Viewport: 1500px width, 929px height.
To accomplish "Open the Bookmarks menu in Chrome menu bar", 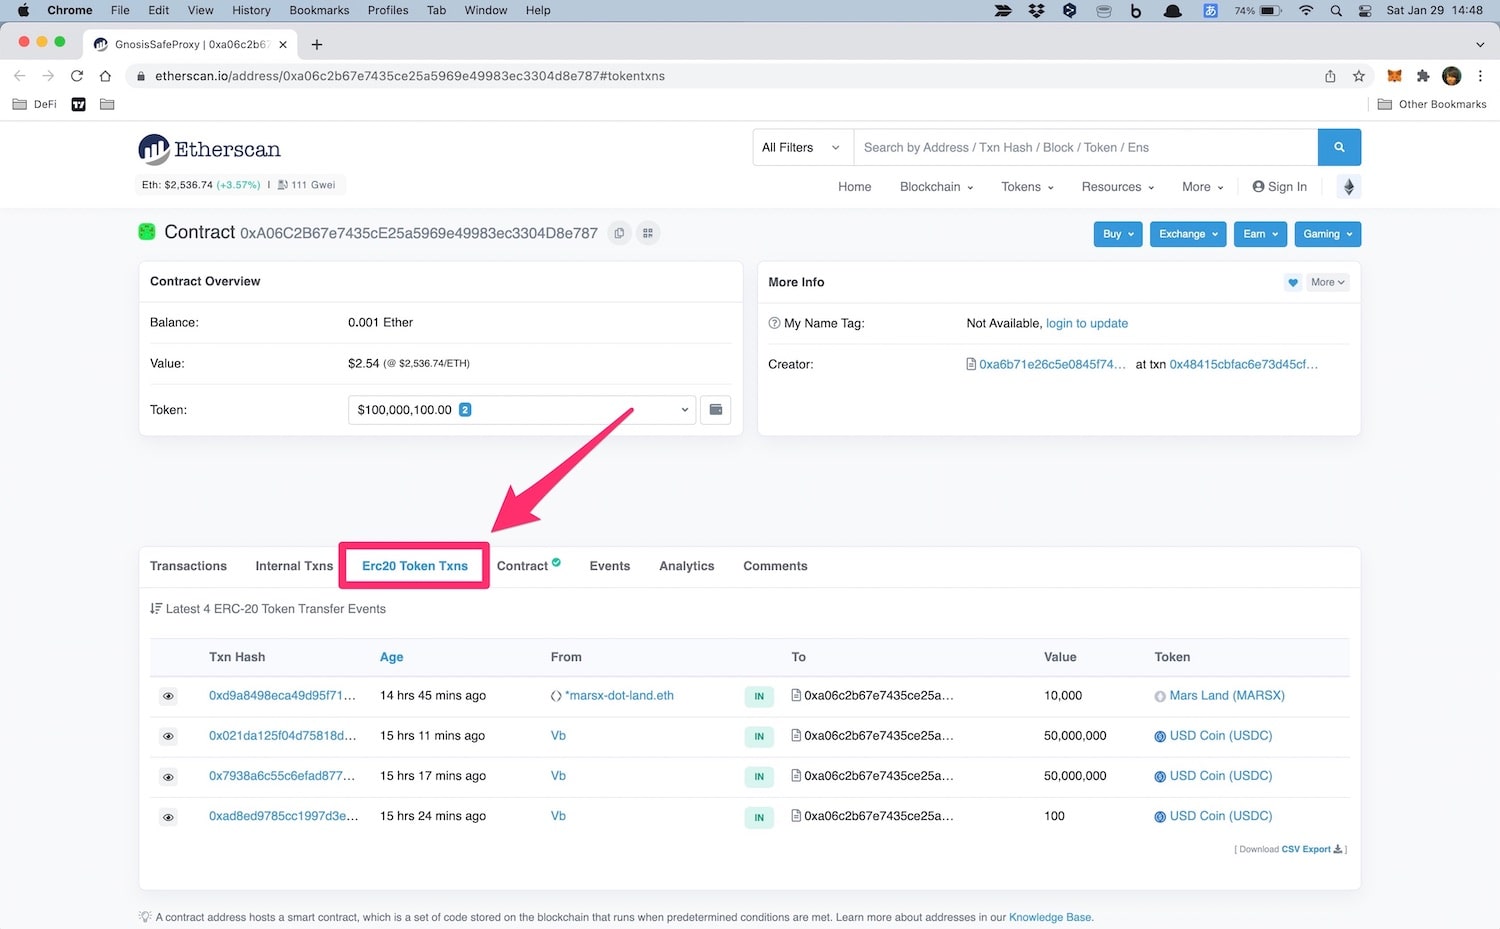I will click(x=319, y=10).
